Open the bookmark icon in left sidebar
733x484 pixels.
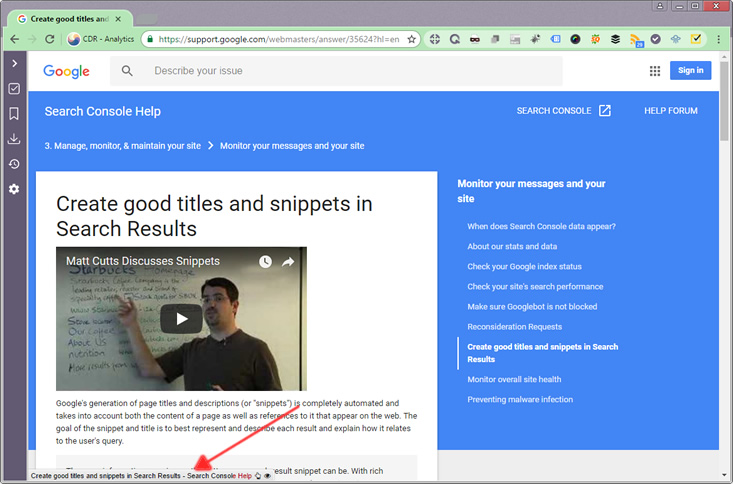pos(14,113)
